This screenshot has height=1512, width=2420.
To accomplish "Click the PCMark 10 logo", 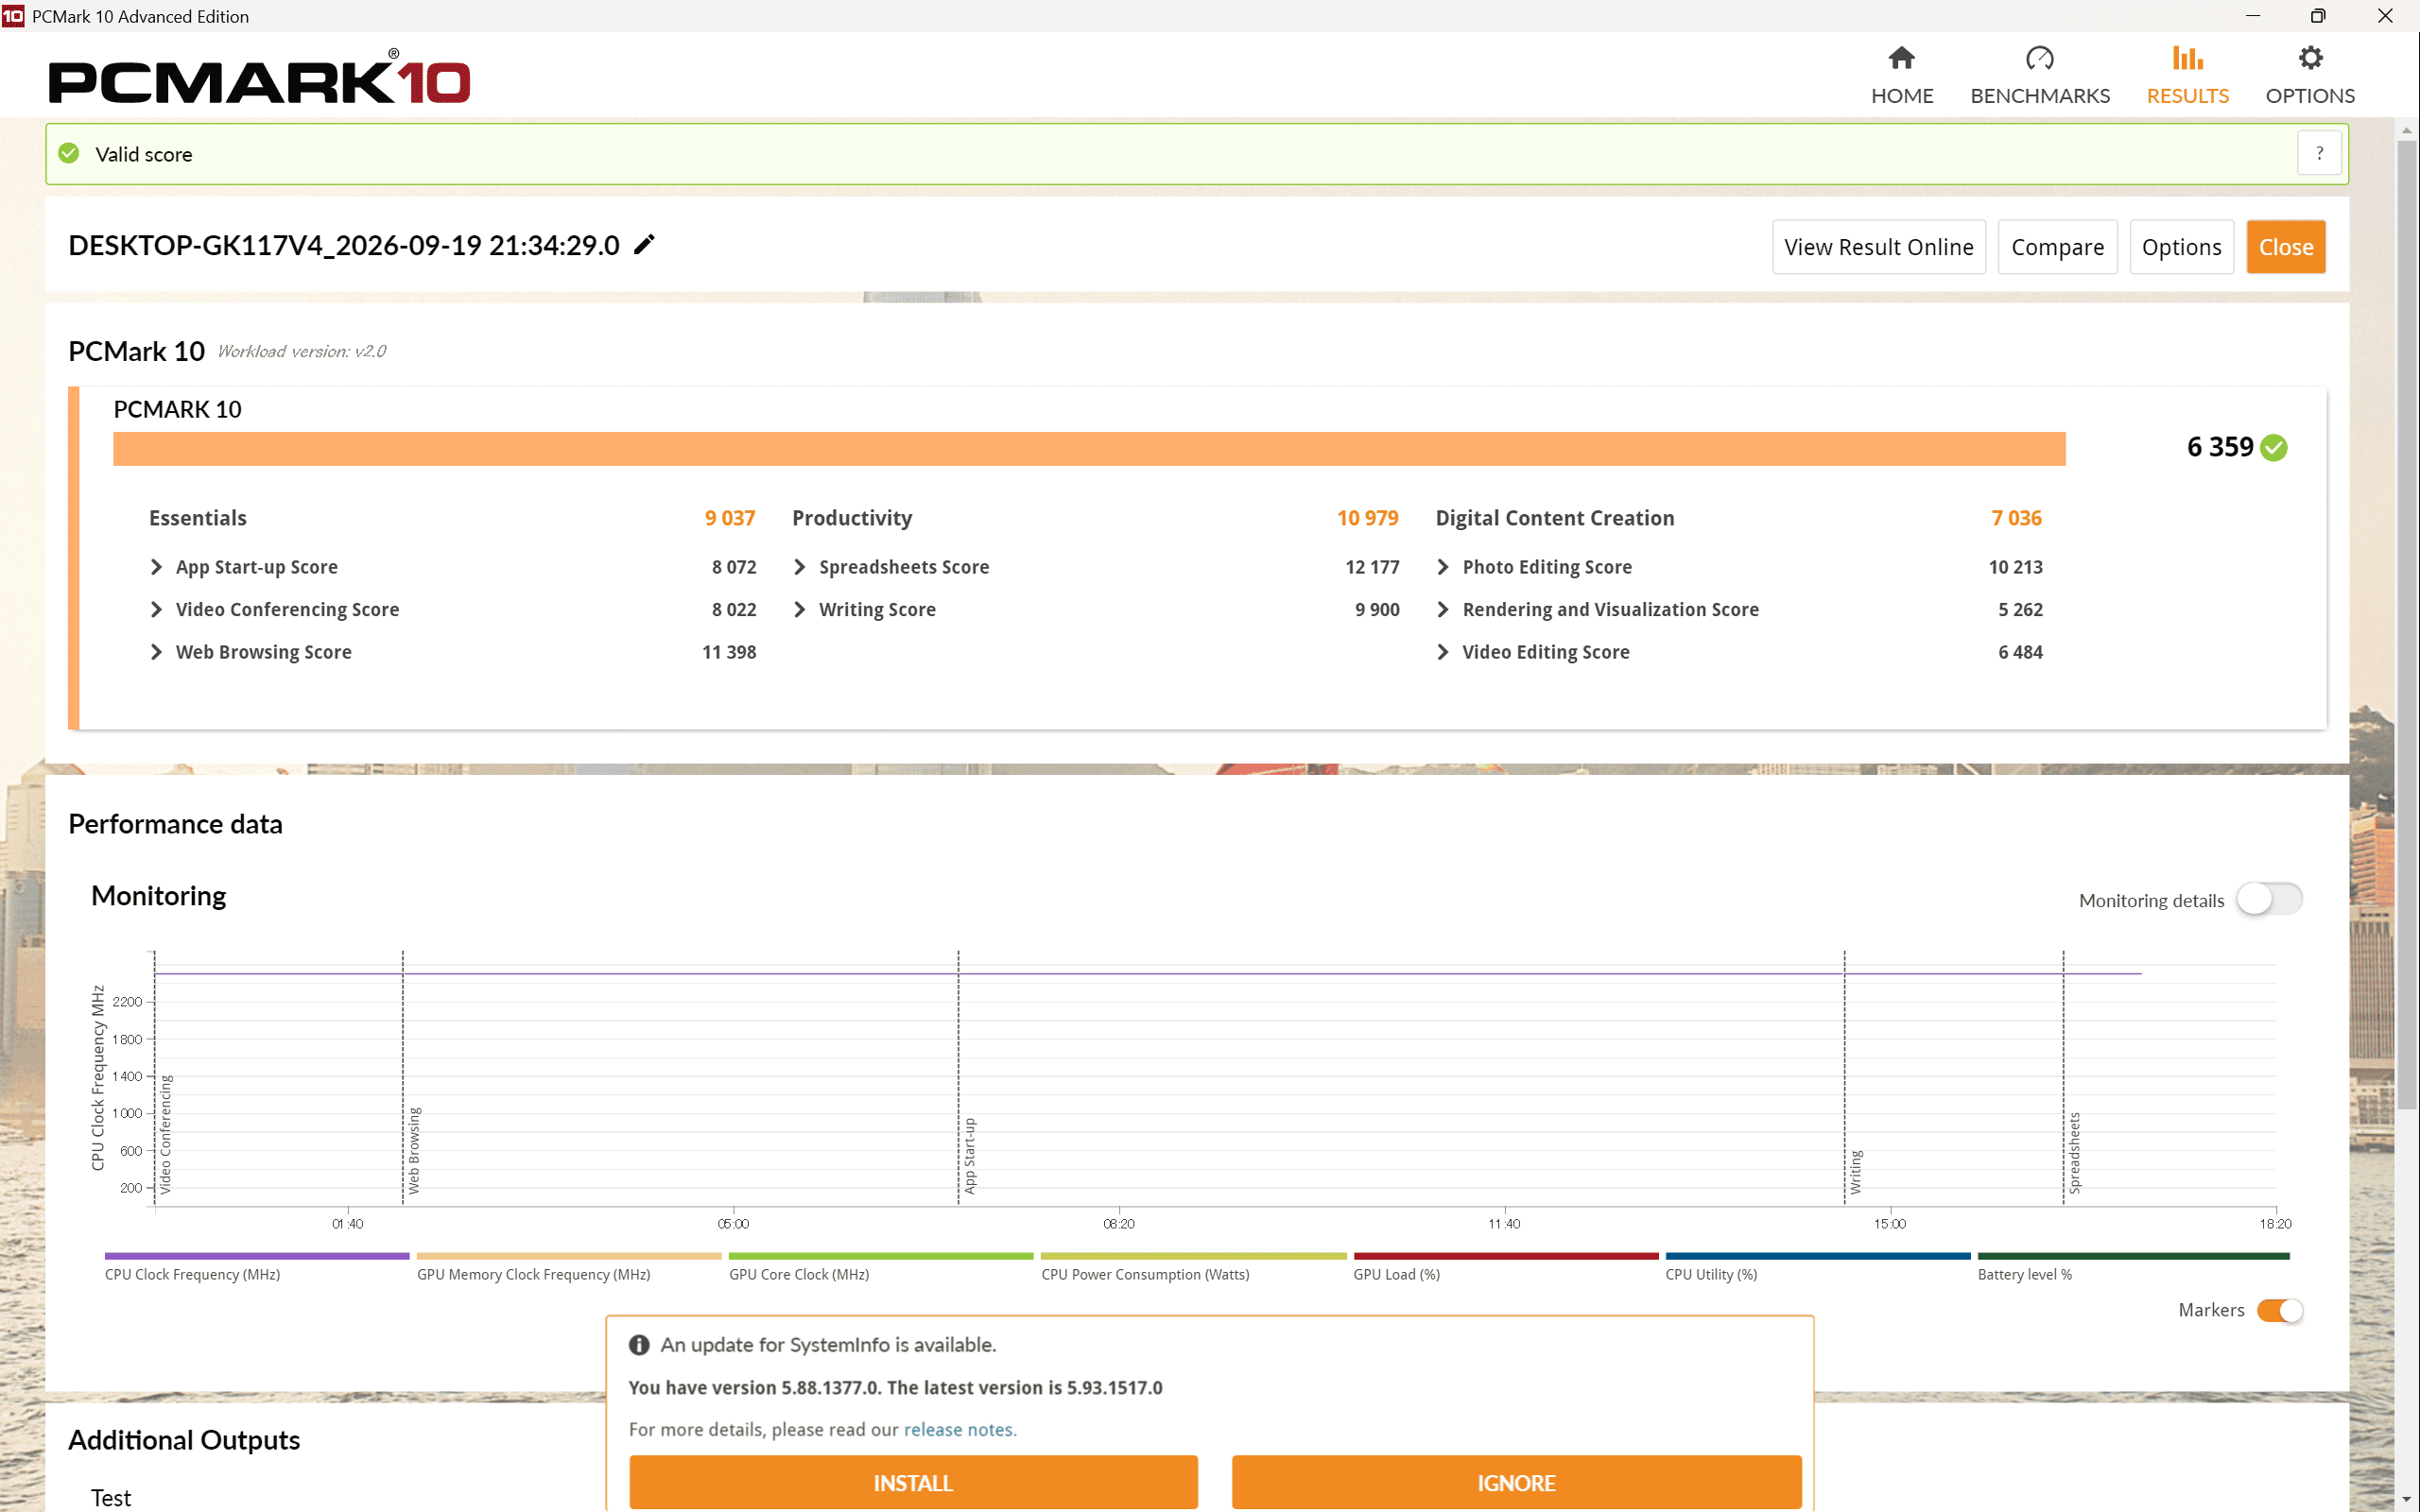I will (259, 77).
